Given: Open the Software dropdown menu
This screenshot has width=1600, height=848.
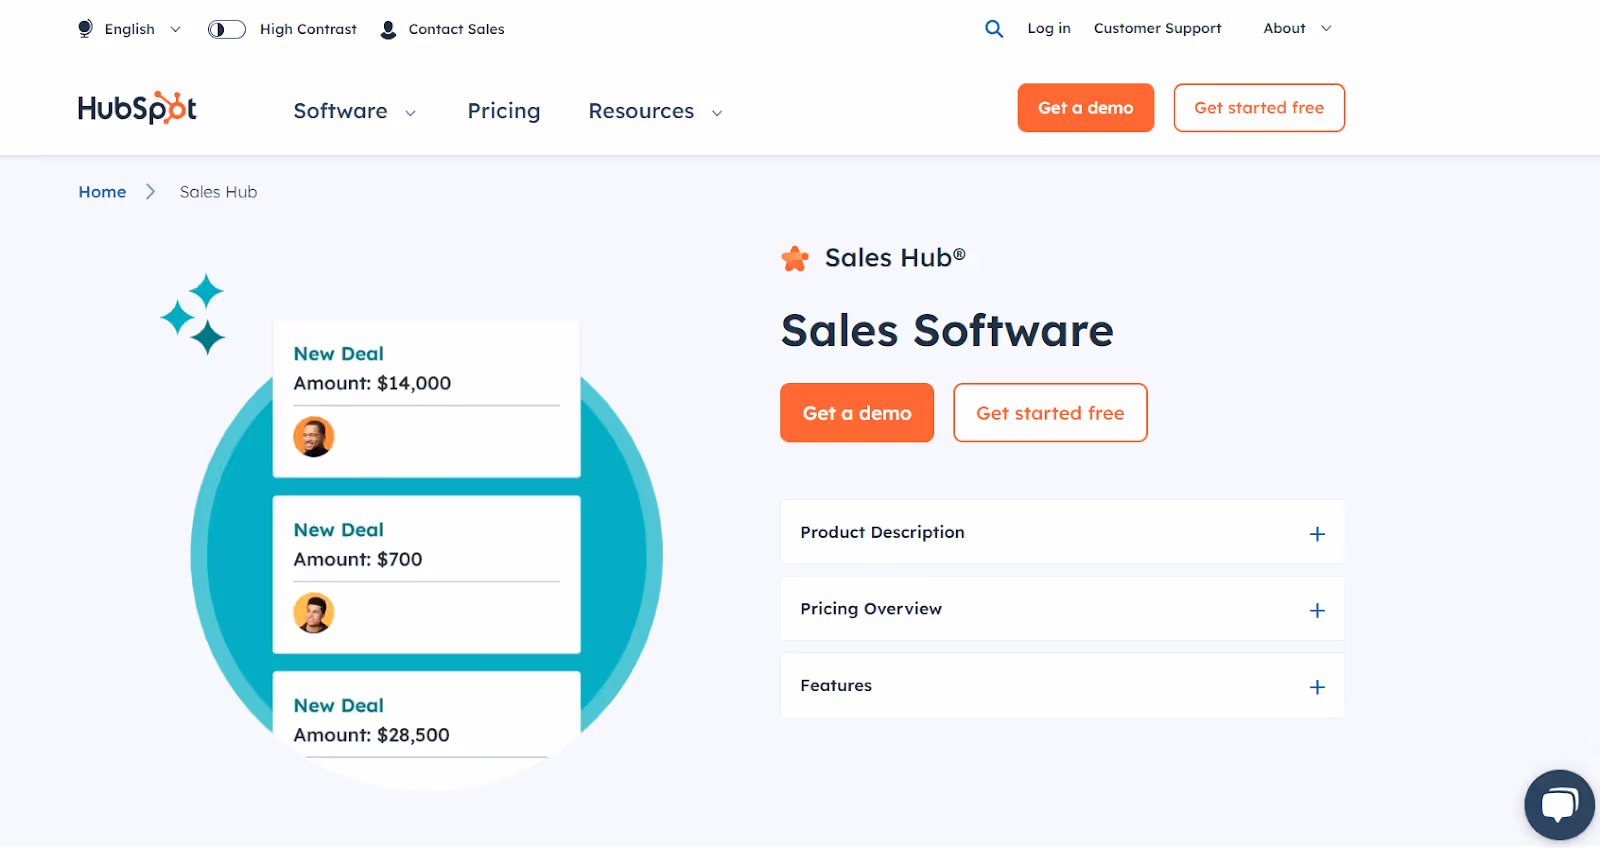Looking at the screenshot, I should pos(354,111).
